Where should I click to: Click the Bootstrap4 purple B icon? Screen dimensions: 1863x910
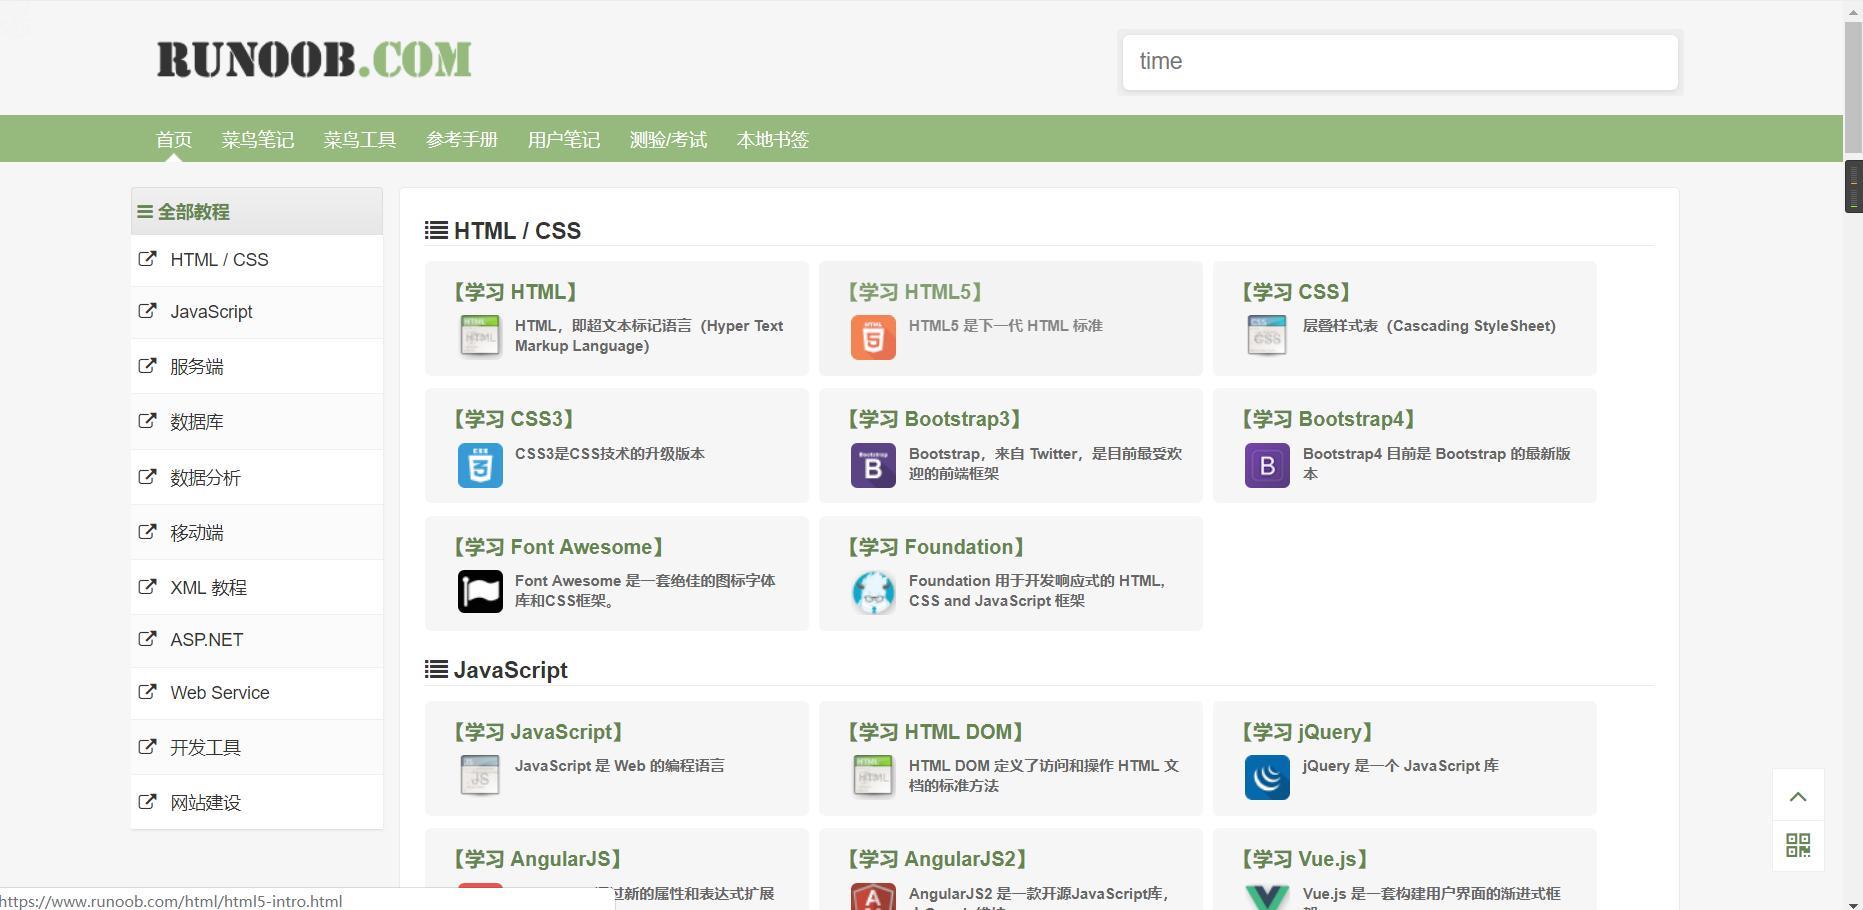[x=1267, y=465]
